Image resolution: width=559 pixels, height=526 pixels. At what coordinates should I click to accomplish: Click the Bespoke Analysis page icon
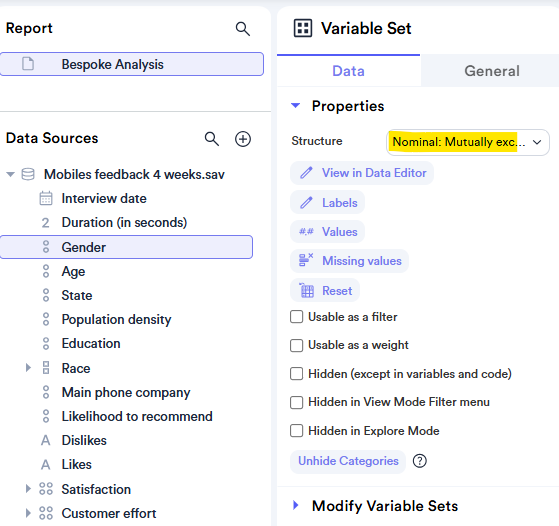(28, 64)
